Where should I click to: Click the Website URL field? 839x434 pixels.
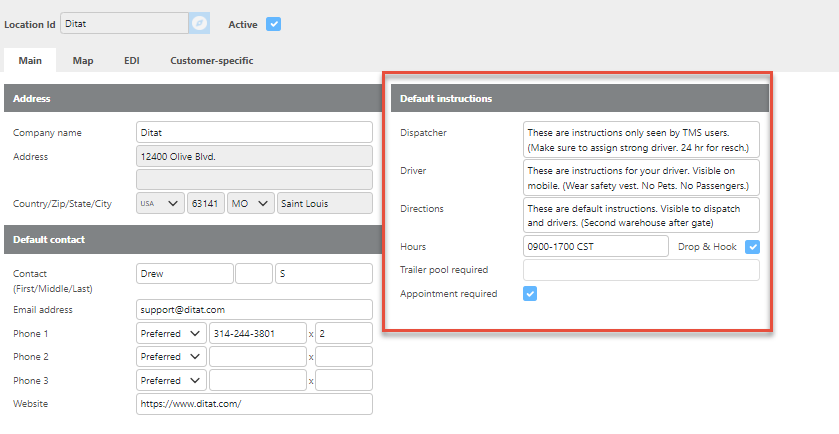[x=254, y=404]
